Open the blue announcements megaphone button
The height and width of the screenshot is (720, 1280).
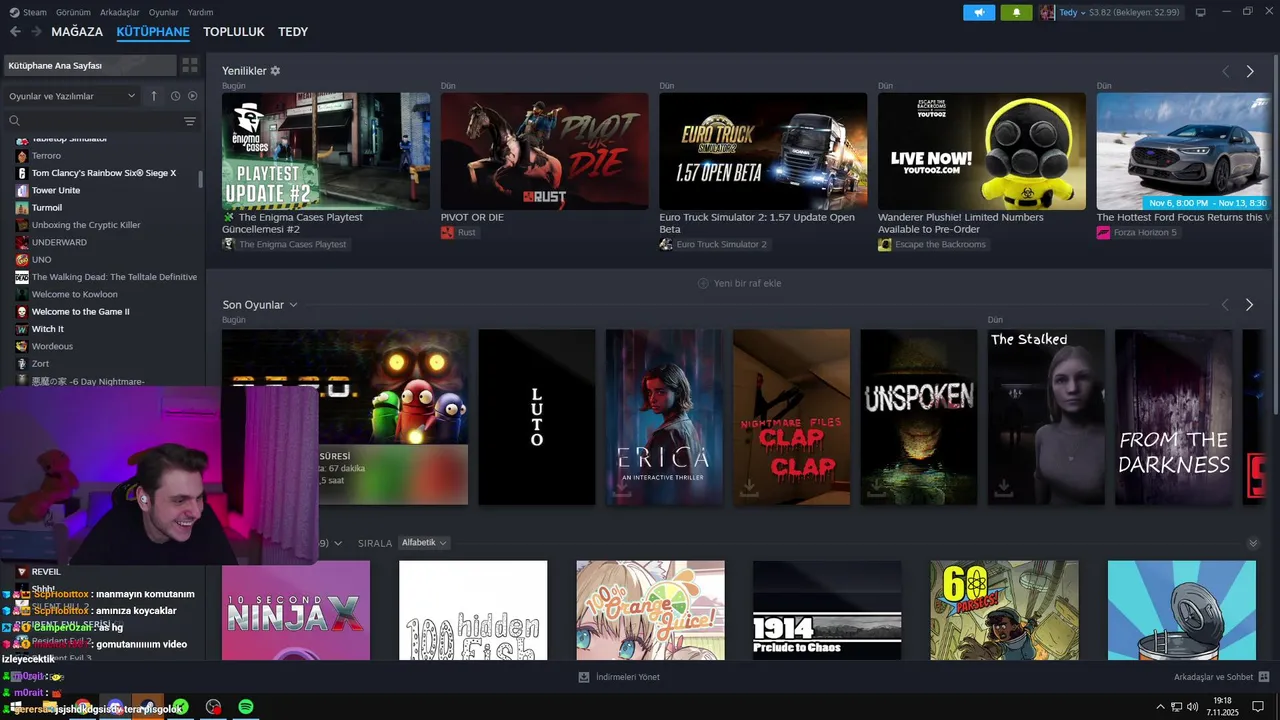pyautogui.click(x=979, y=12)
